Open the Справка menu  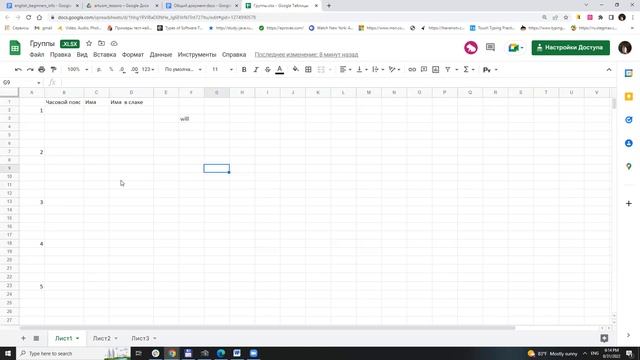(234, 55)
